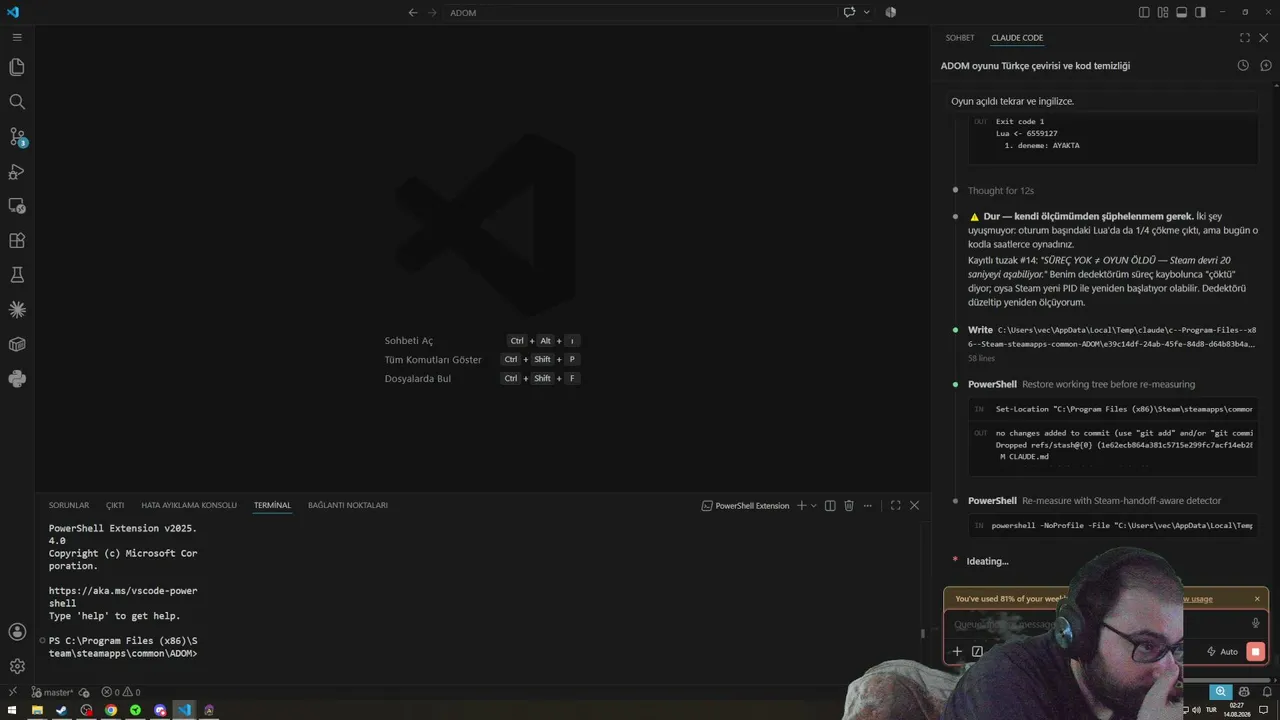1280x720 pixels.
Task: Open the customize layout menu
Action: tap(1163, 13)
